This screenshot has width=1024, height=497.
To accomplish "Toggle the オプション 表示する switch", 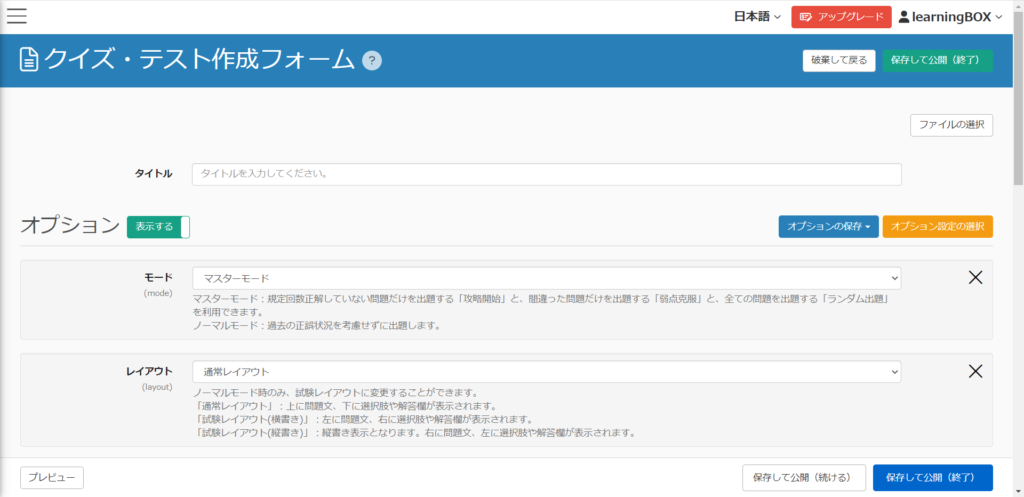I will (158, 227).
